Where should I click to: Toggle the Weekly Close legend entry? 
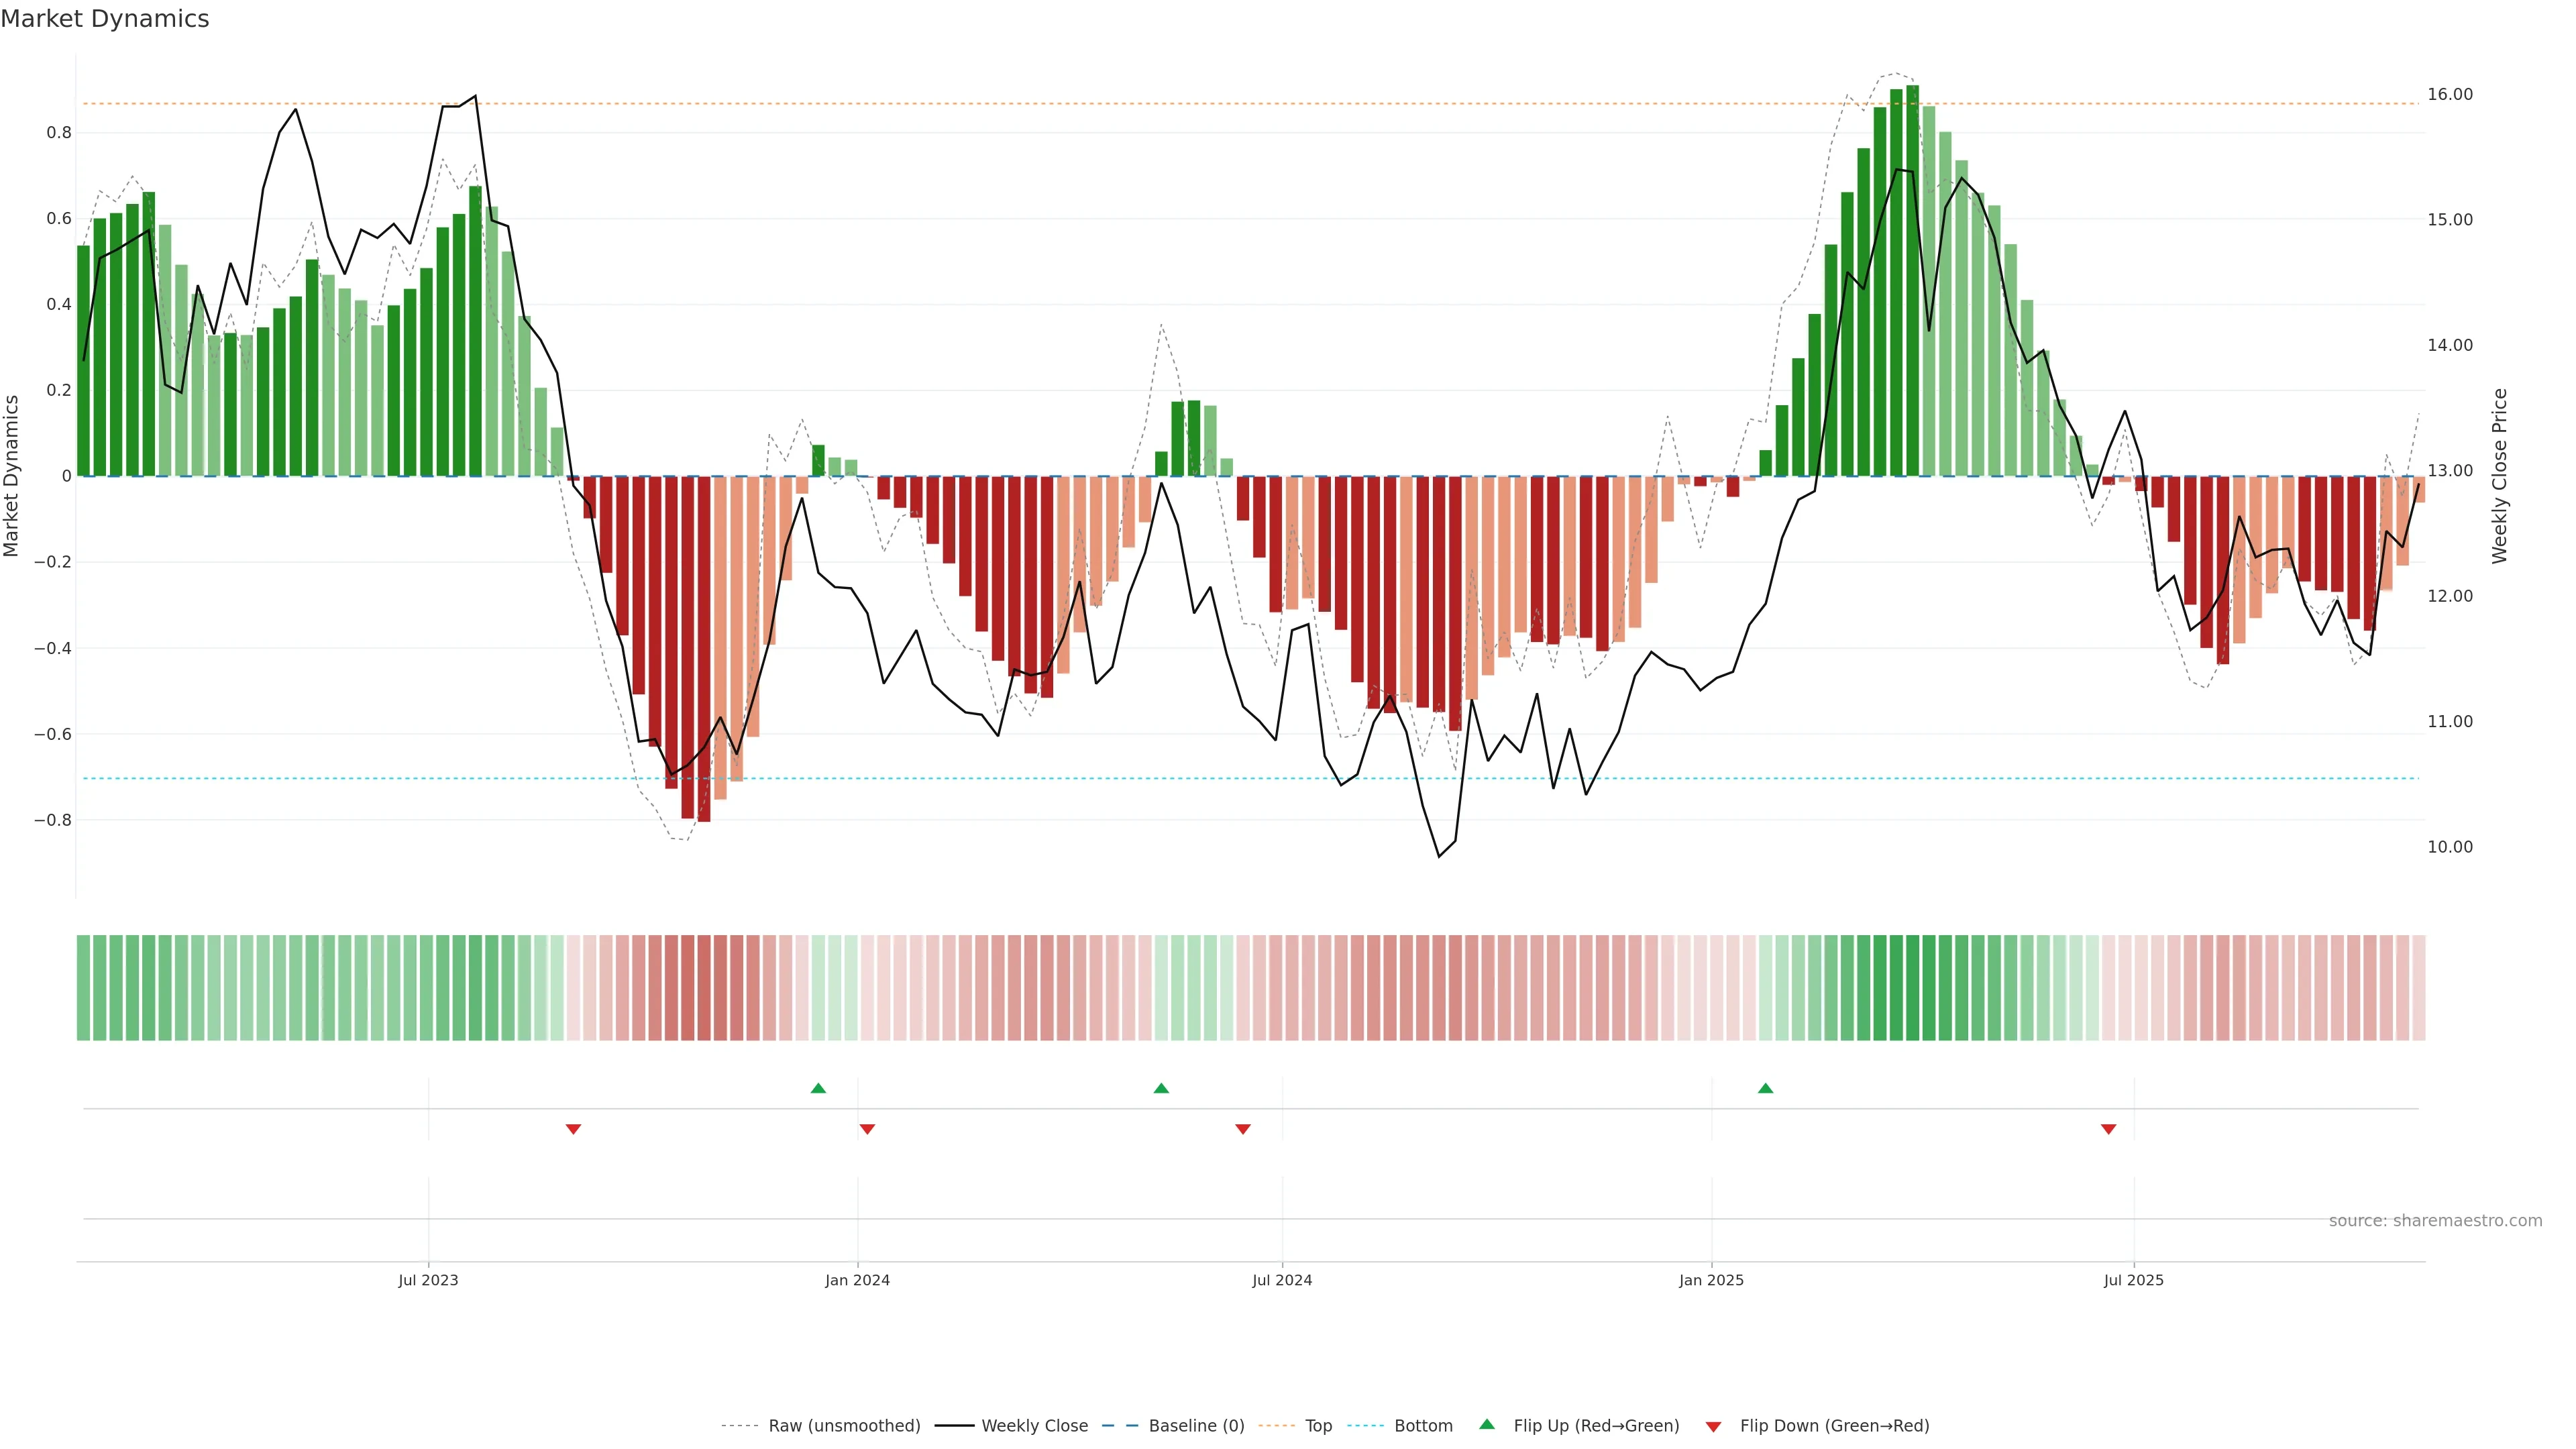[x=1034, y=1426]
